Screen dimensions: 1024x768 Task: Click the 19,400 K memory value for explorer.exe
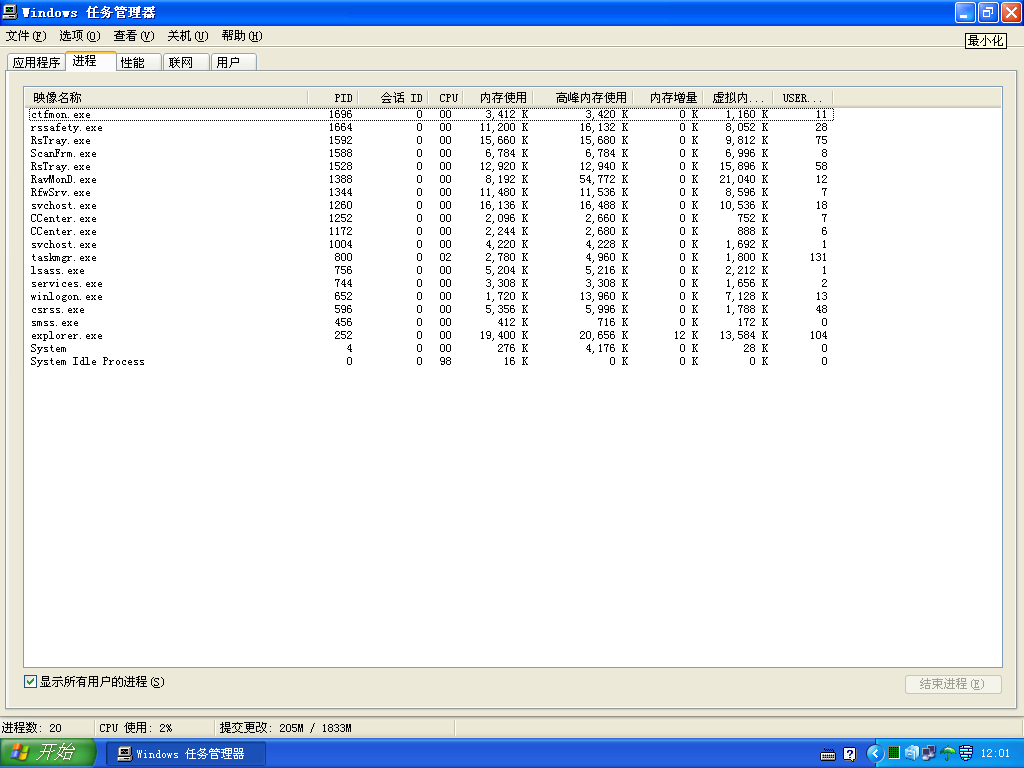pyautogui.click(x=504, y=336)
